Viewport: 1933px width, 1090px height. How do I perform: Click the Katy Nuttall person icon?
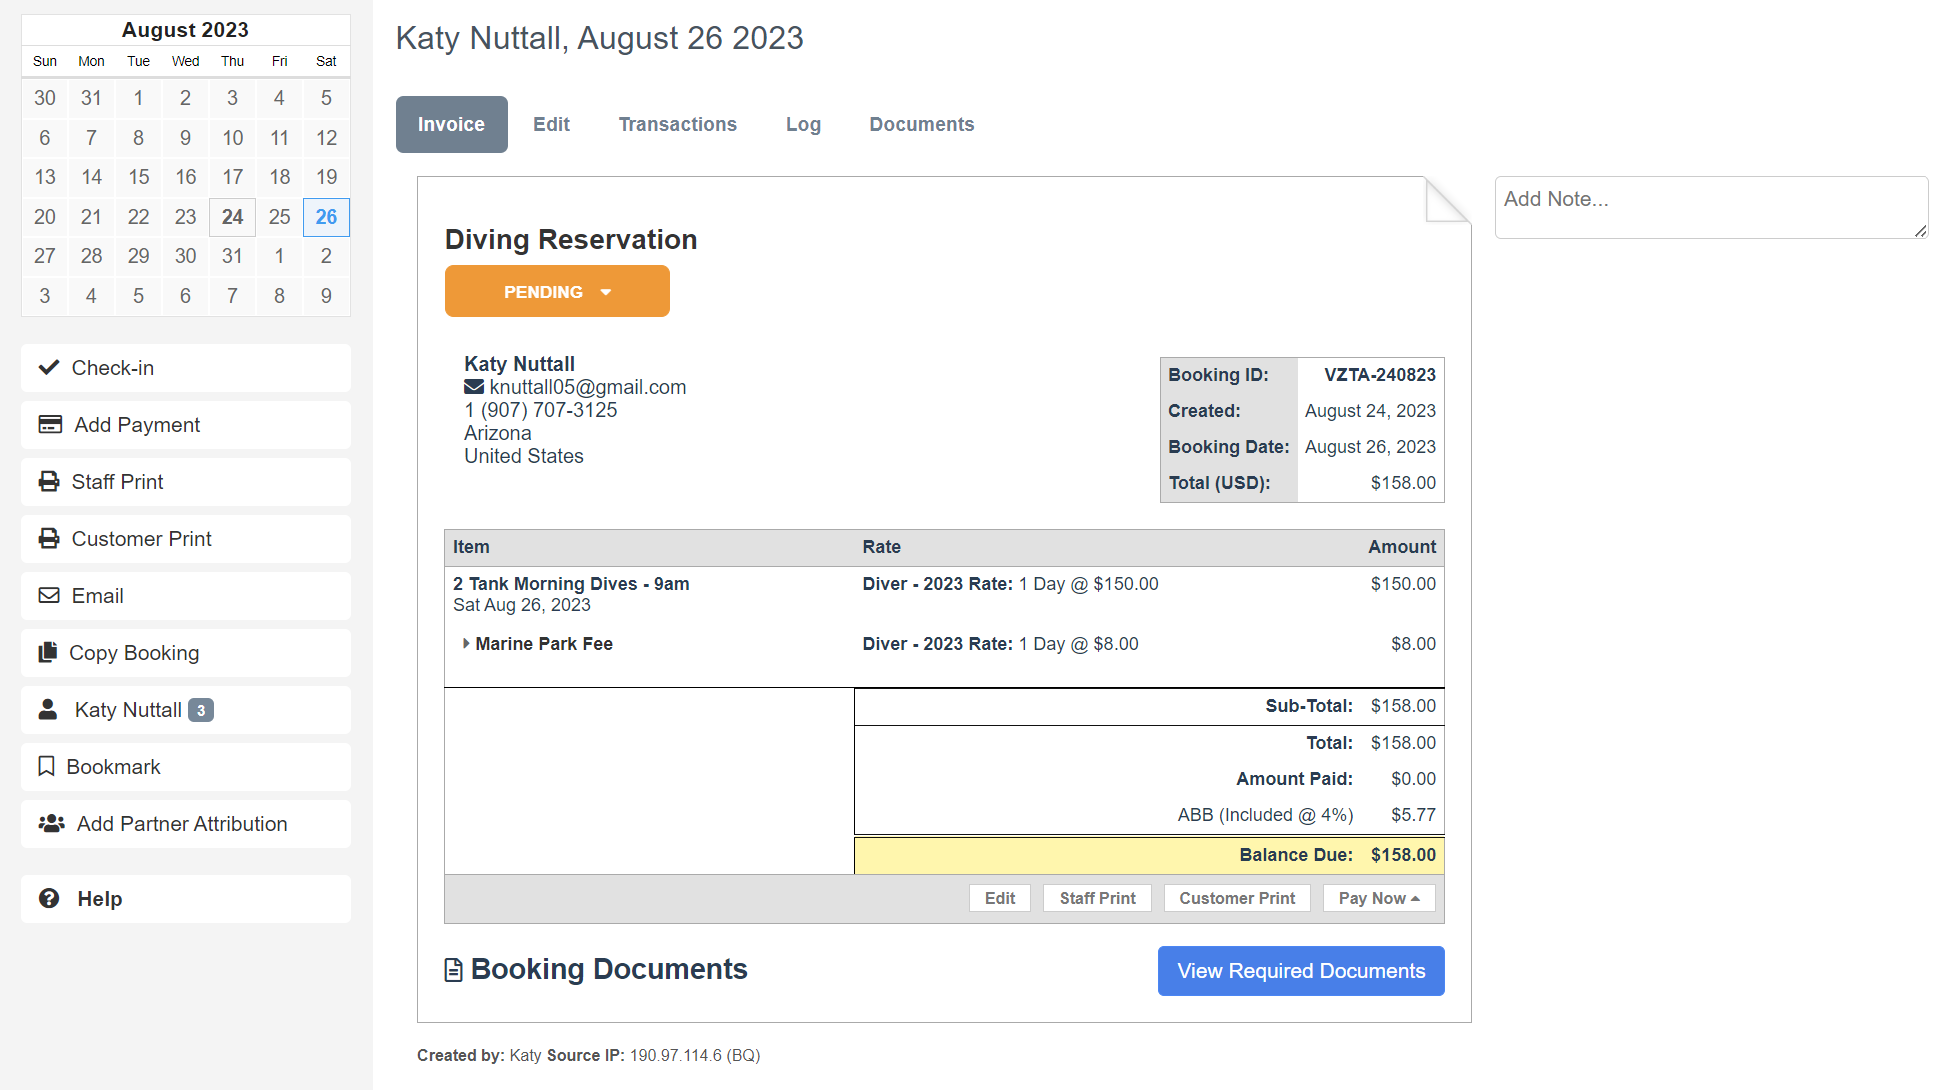49,709
